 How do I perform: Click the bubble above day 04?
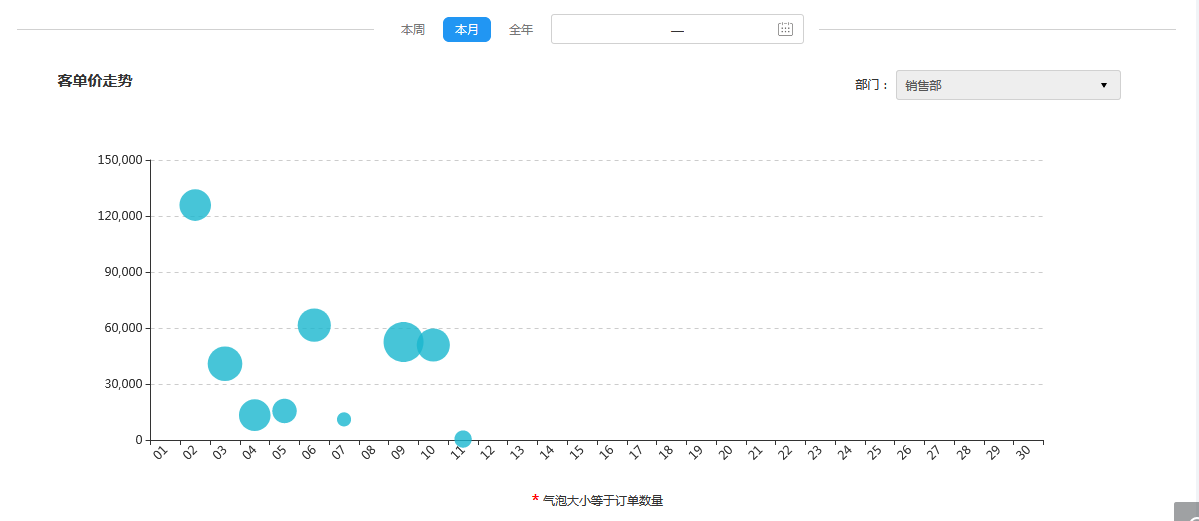(255, 415)
